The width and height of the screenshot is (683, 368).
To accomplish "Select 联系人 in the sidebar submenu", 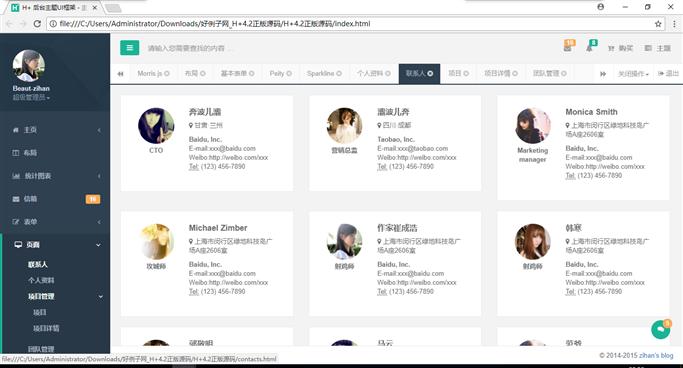I will tap(37, 264).
